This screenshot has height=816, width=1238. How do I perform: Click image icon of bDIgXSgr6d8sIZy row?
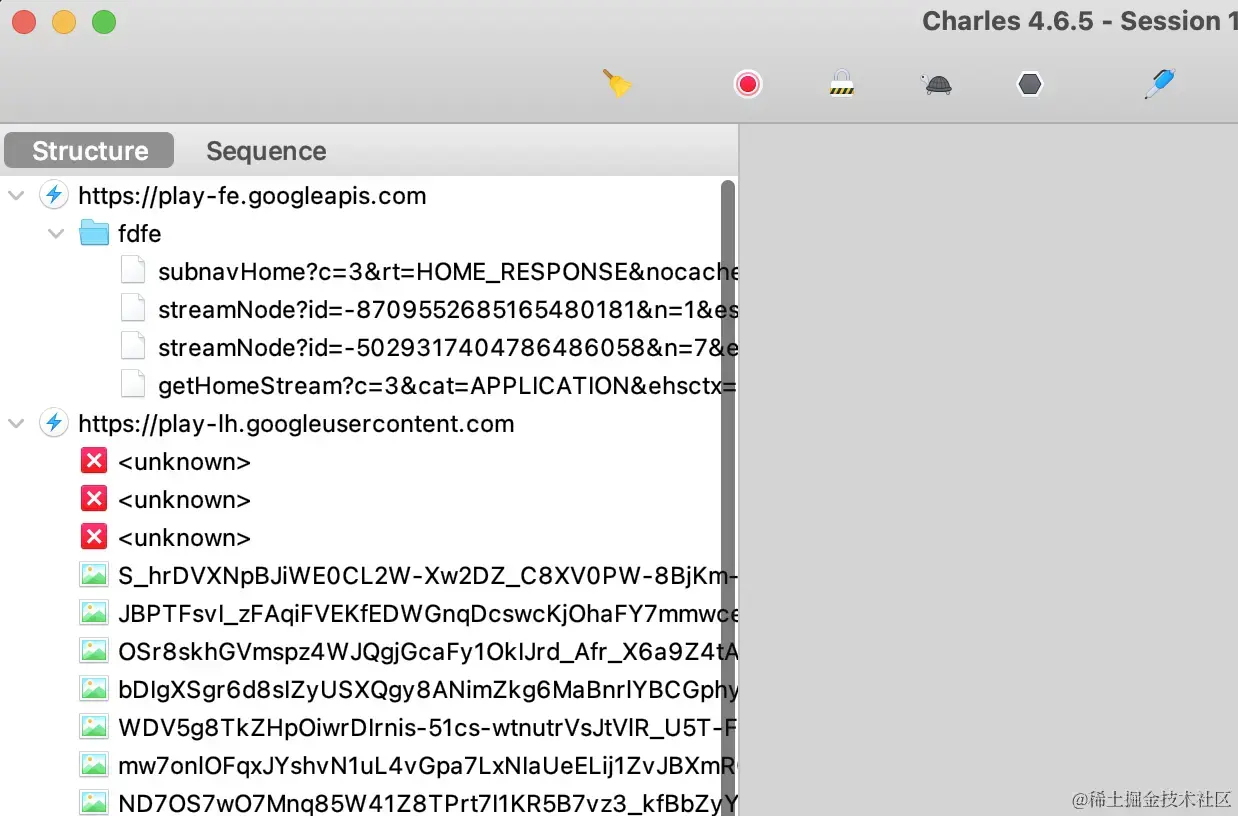click(x=94, y=690)
